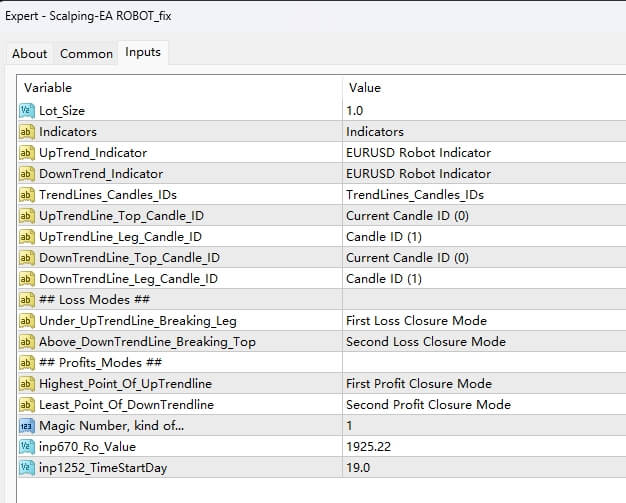Select the Inputs tab
The image size is (626, 503).
point(142,53)
